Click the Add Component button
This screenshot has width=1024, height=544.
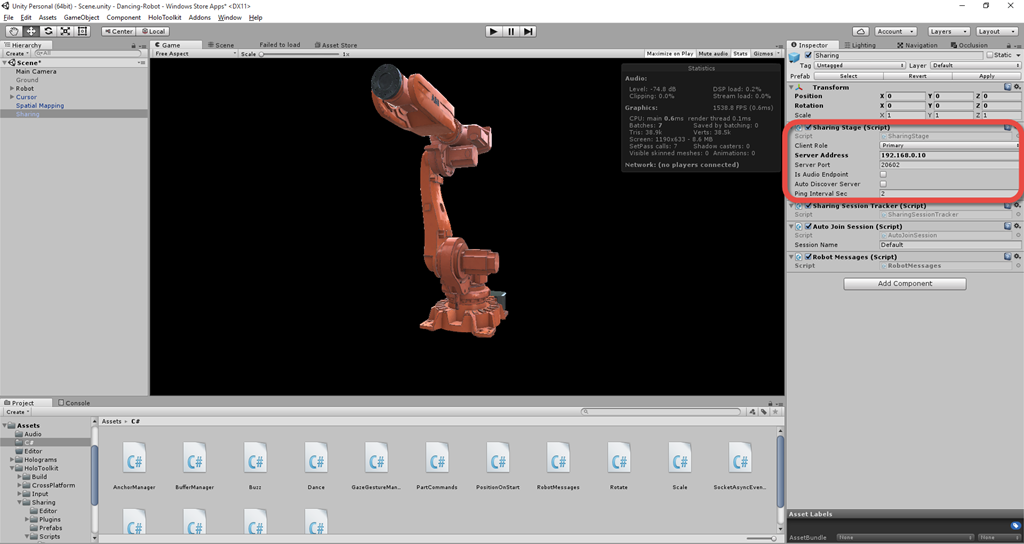pos(904,284)
